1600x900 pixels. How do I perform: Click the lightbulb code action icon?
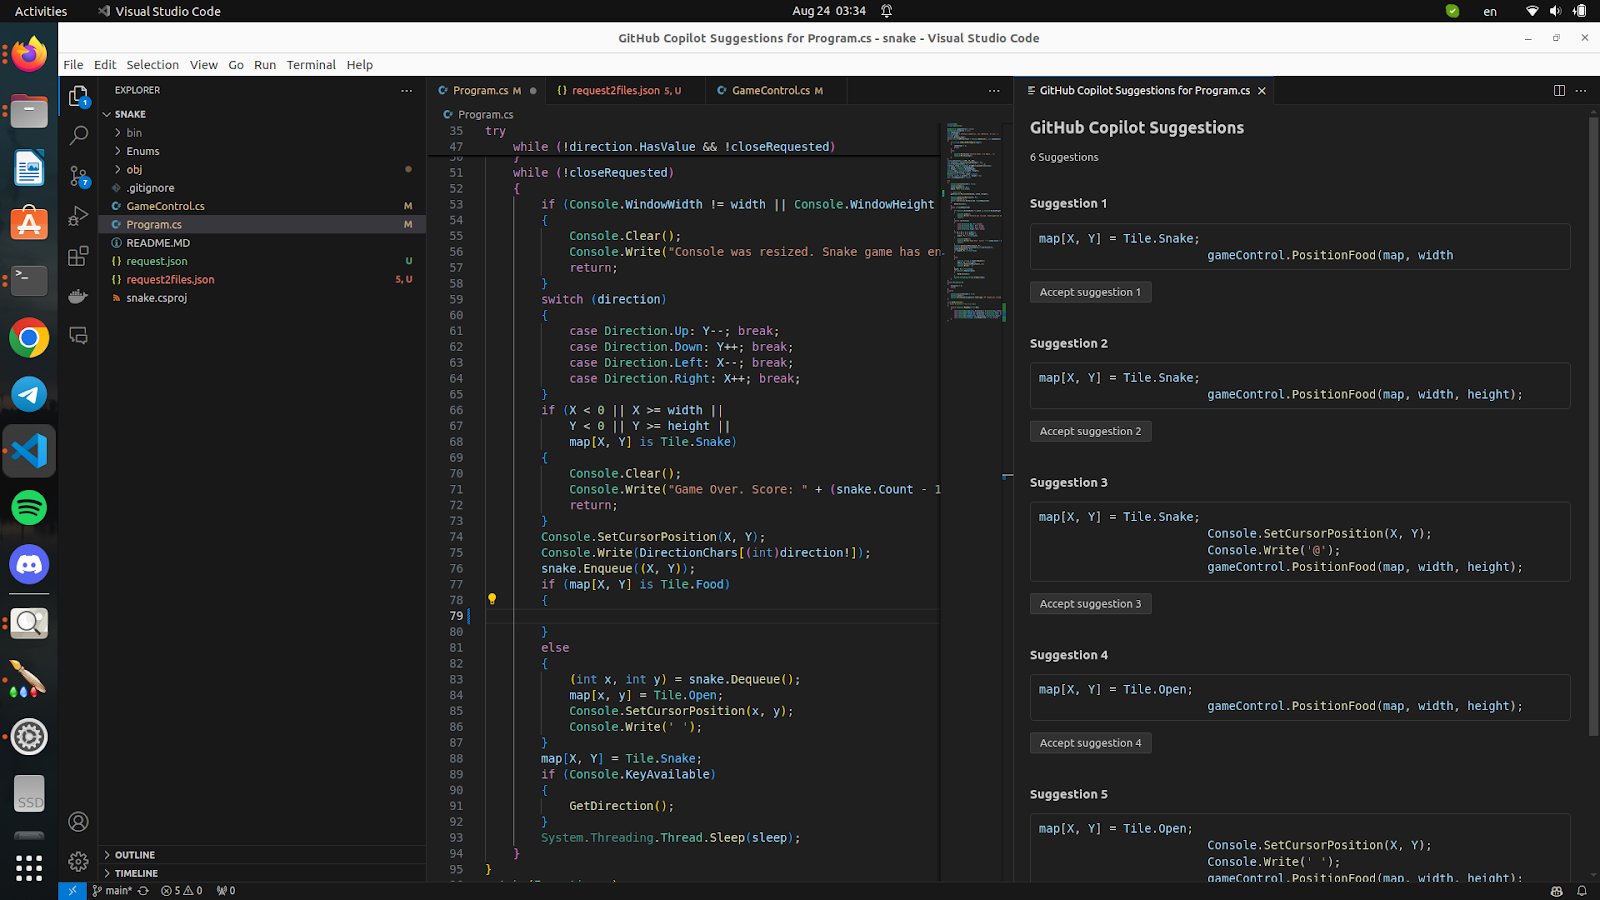click(x=492, y=599)
